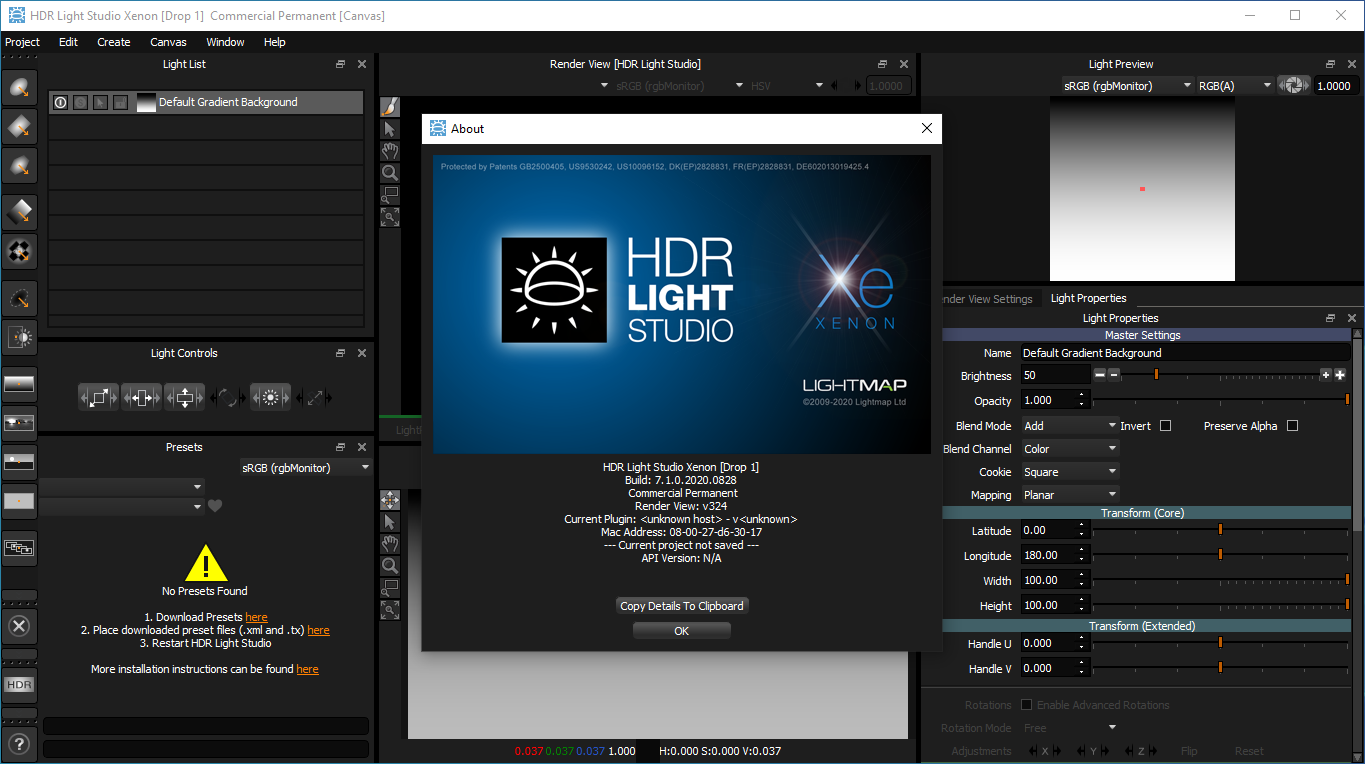Open the Project menu

[x=22, y=42]
